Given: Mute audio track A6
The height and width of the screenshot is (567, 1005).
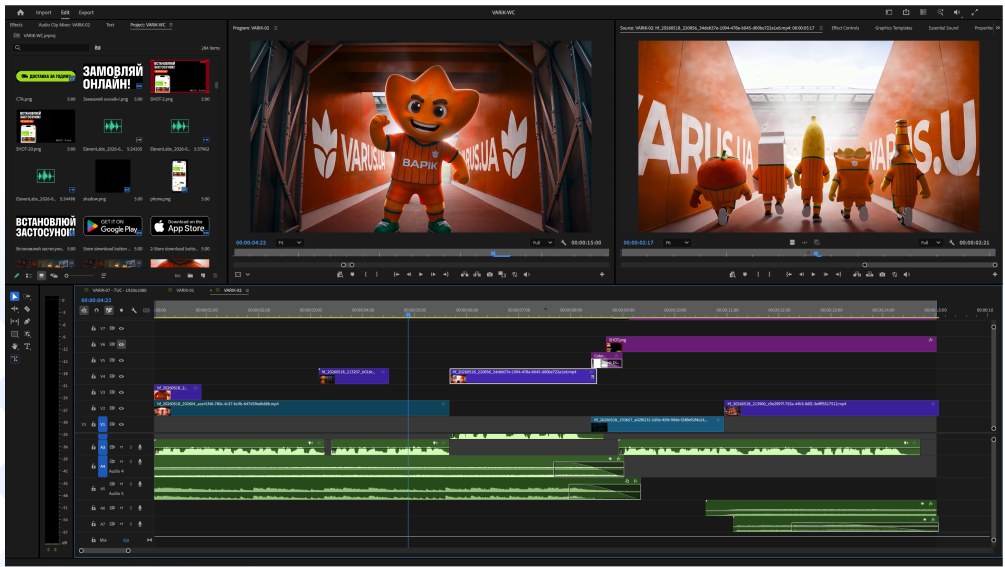Looking at the screenshot, I should pyautogui.click(x=121, y=508).
